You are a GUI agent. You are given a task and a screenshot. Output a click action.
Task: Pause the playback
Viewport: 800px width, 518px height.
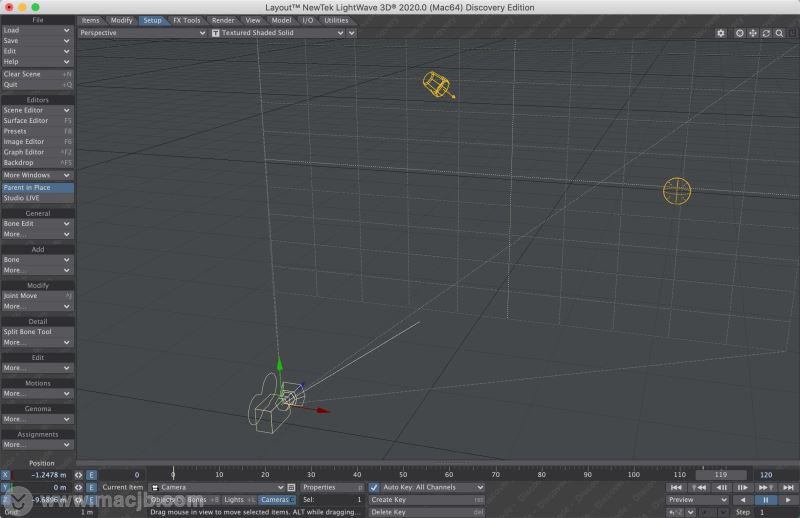click(765, 500)
